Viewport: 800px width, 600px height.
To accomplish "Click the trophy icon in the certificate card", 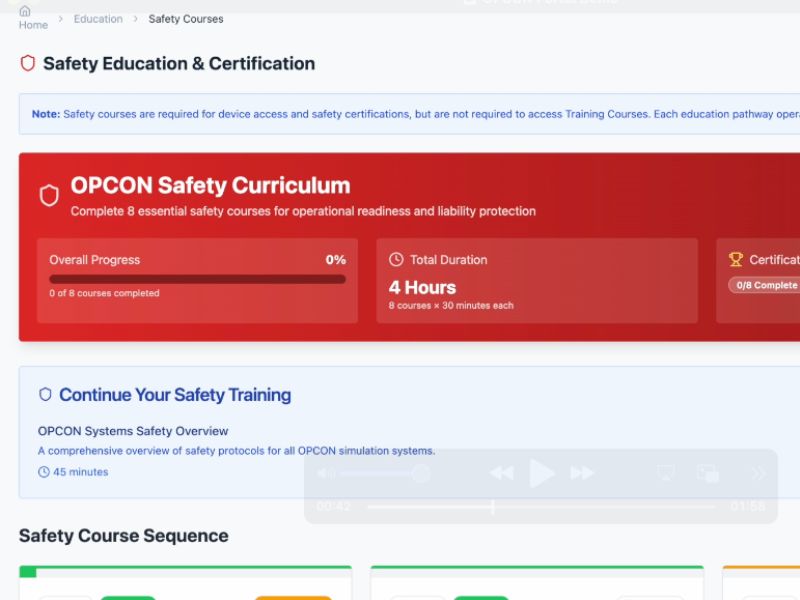I will 736,260.
